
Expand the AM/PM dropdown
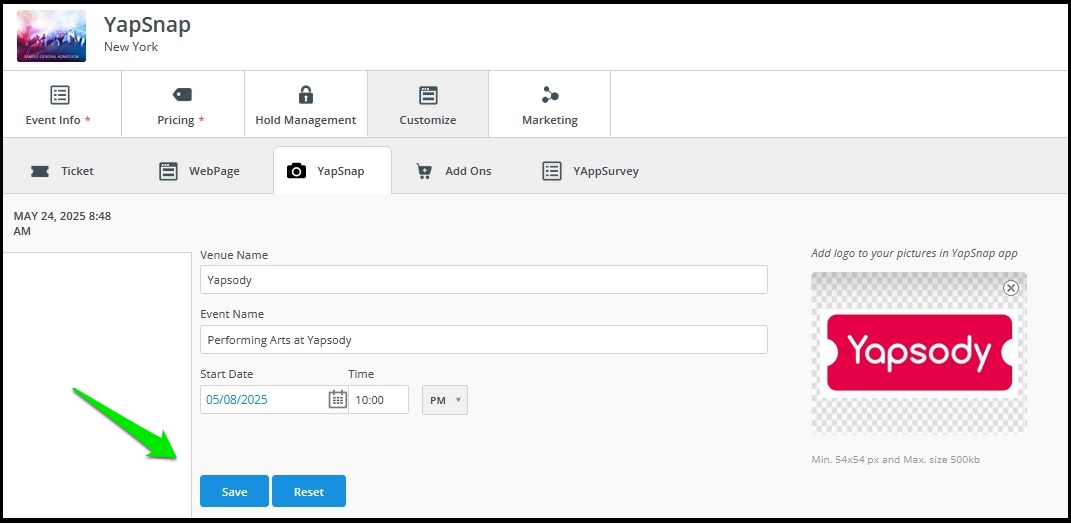(x=445, y=400)
